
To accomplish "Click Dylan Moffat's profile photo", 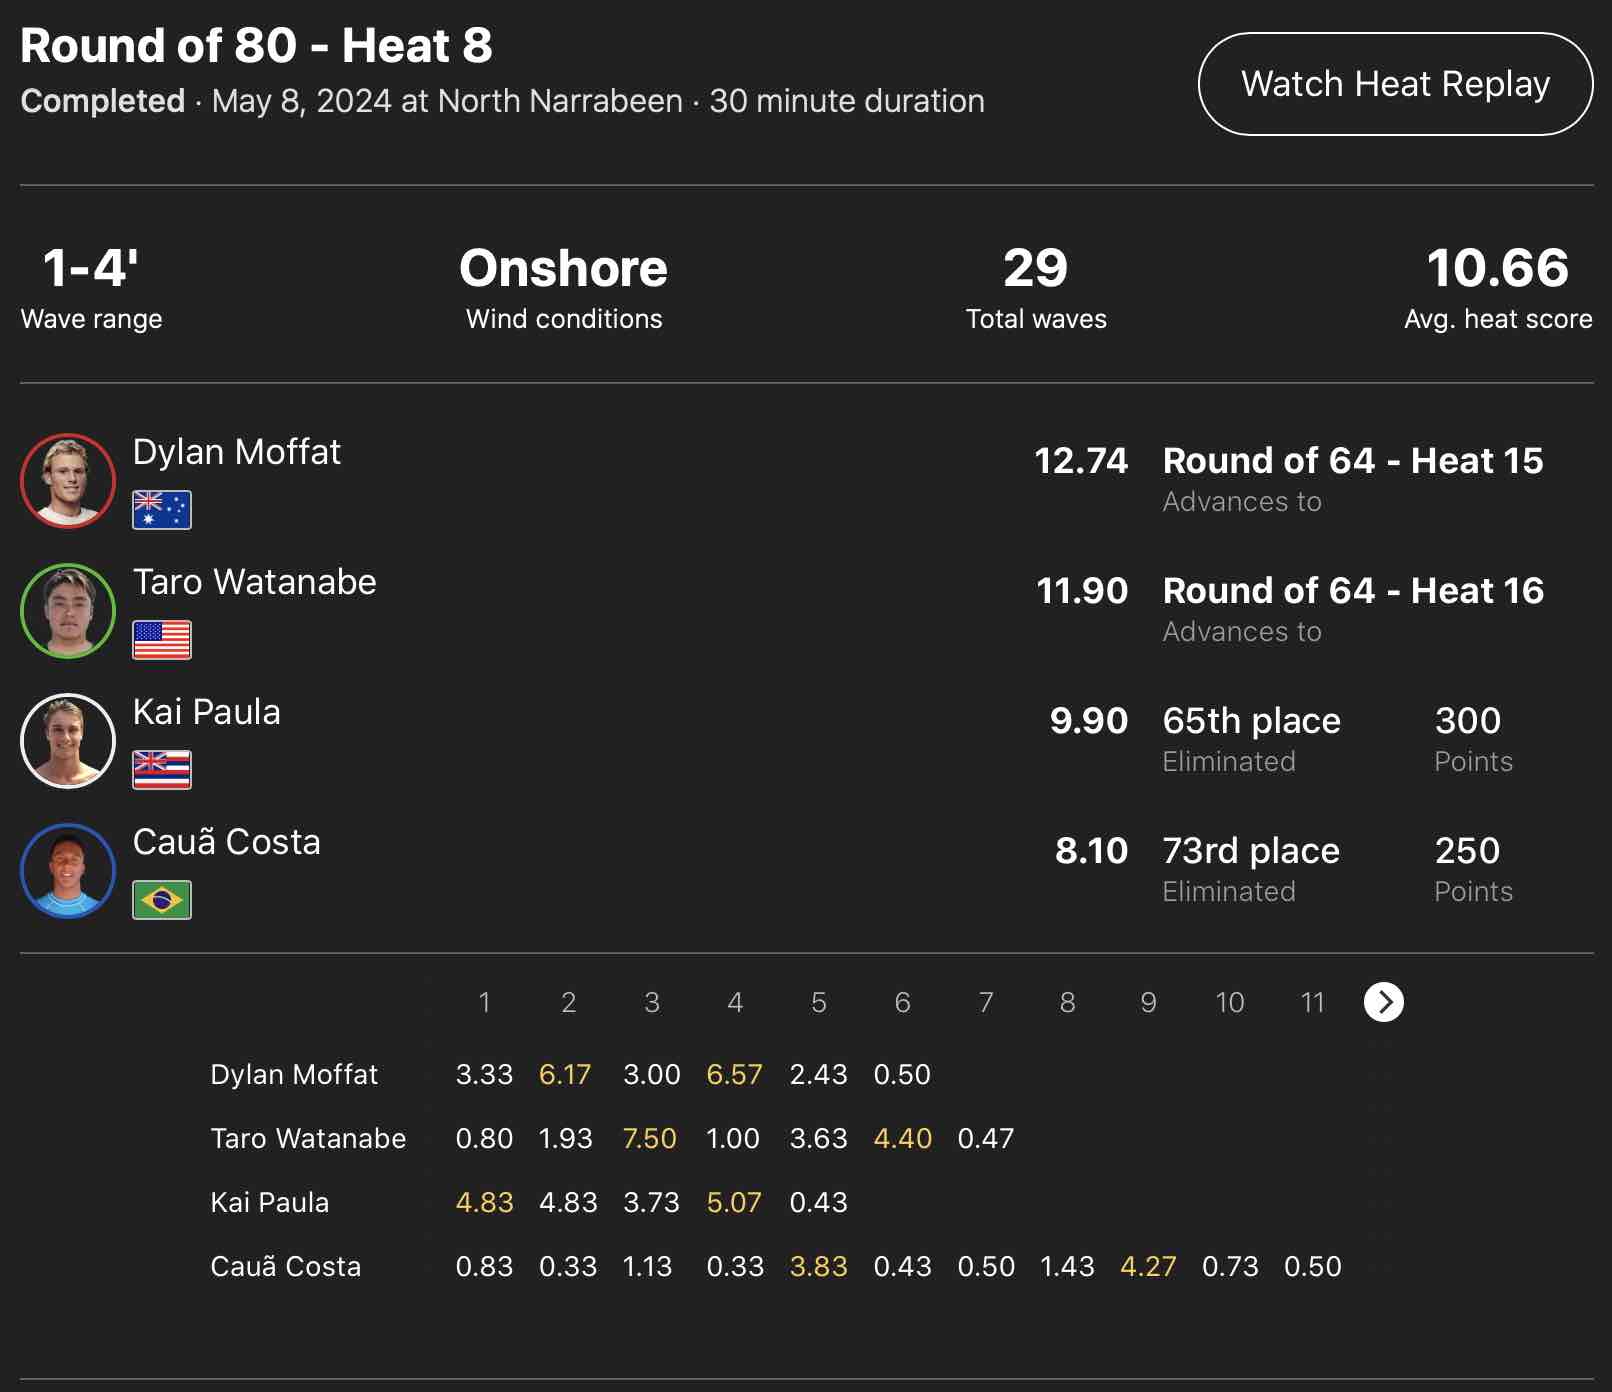I will click(x=68, y=481).
